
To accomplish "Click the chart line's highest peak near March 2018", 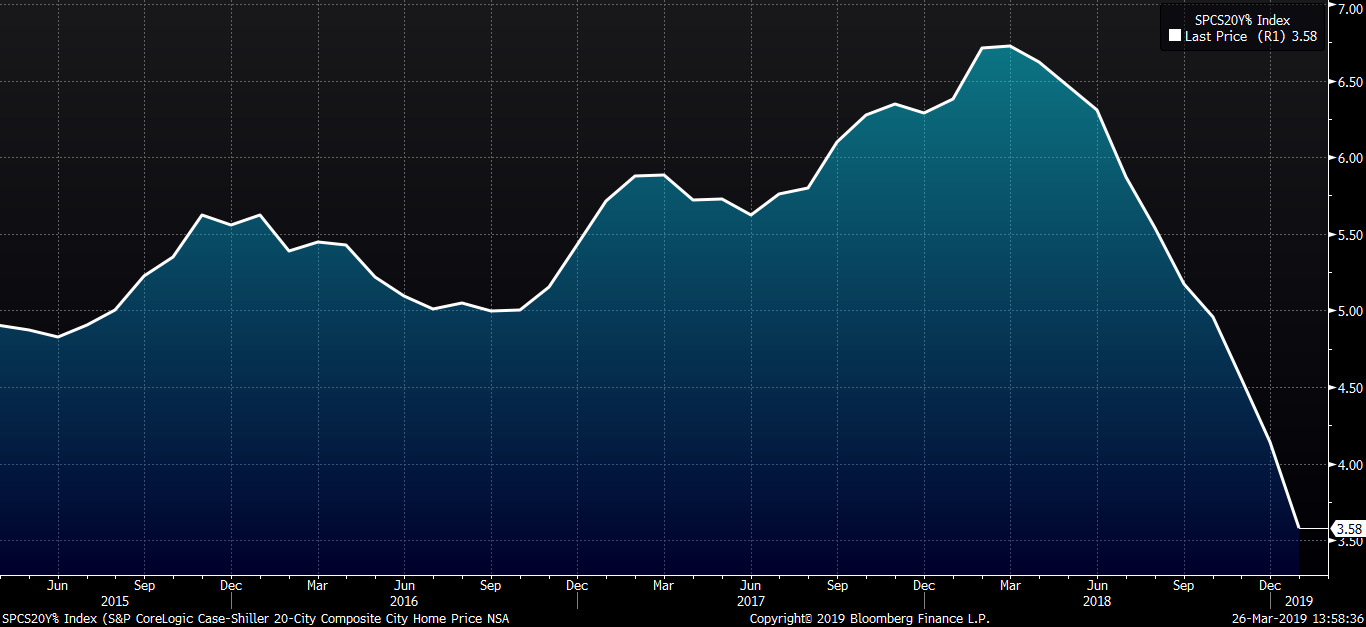I will click(1008, 46).
